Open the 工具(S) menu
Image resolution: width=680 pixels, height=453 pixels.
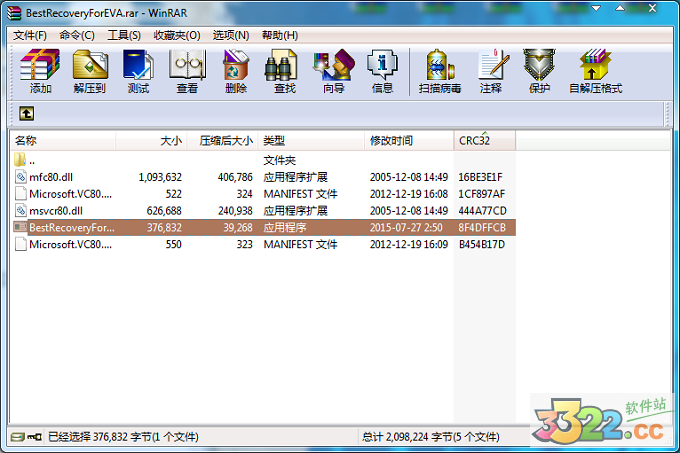pyautogui.click(x=124, y=35)
